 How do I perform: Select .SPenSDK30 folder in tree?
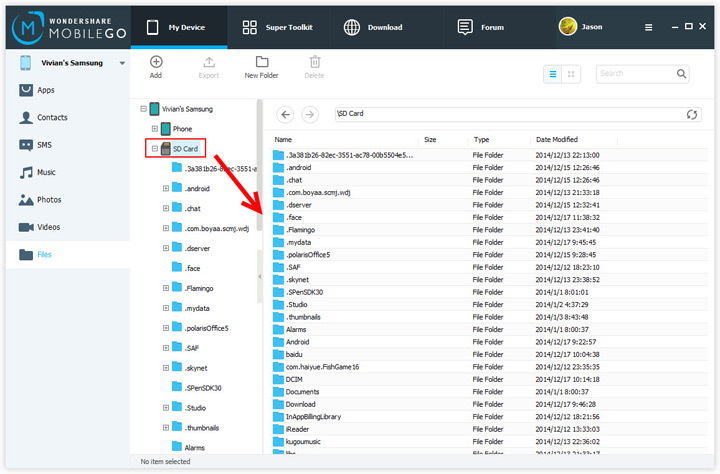197,388
